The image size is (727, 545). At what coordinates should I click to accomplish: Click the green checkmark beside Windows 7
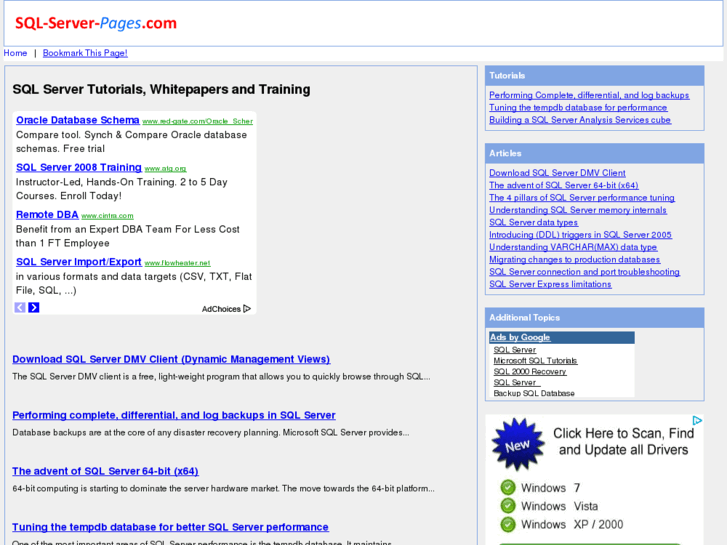pyautogui.click(x=508, y=487)
